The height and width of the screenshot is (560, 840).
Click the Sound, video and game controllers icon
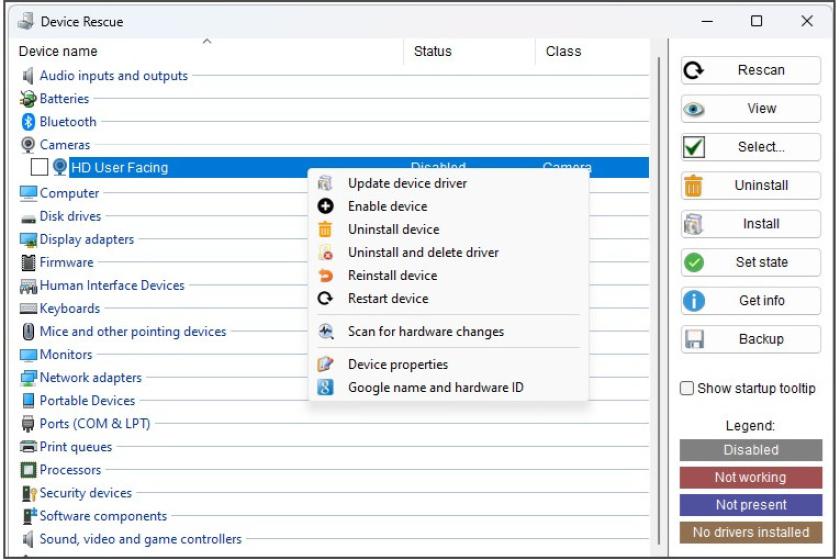pos(28,539)
